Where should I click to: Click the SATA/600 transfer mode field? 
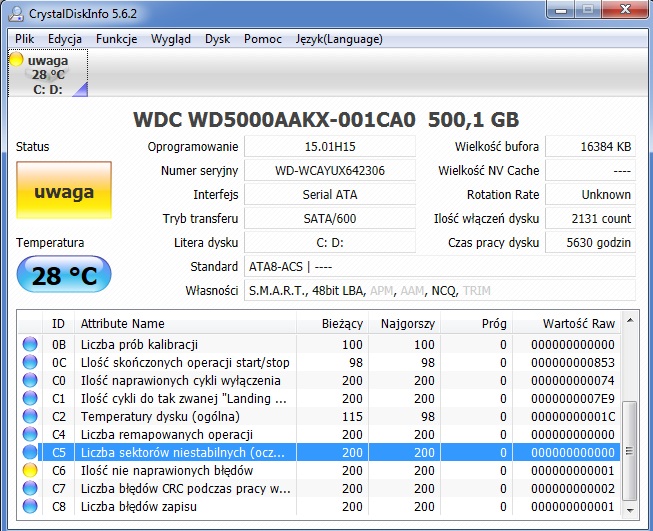pos(330,219)
